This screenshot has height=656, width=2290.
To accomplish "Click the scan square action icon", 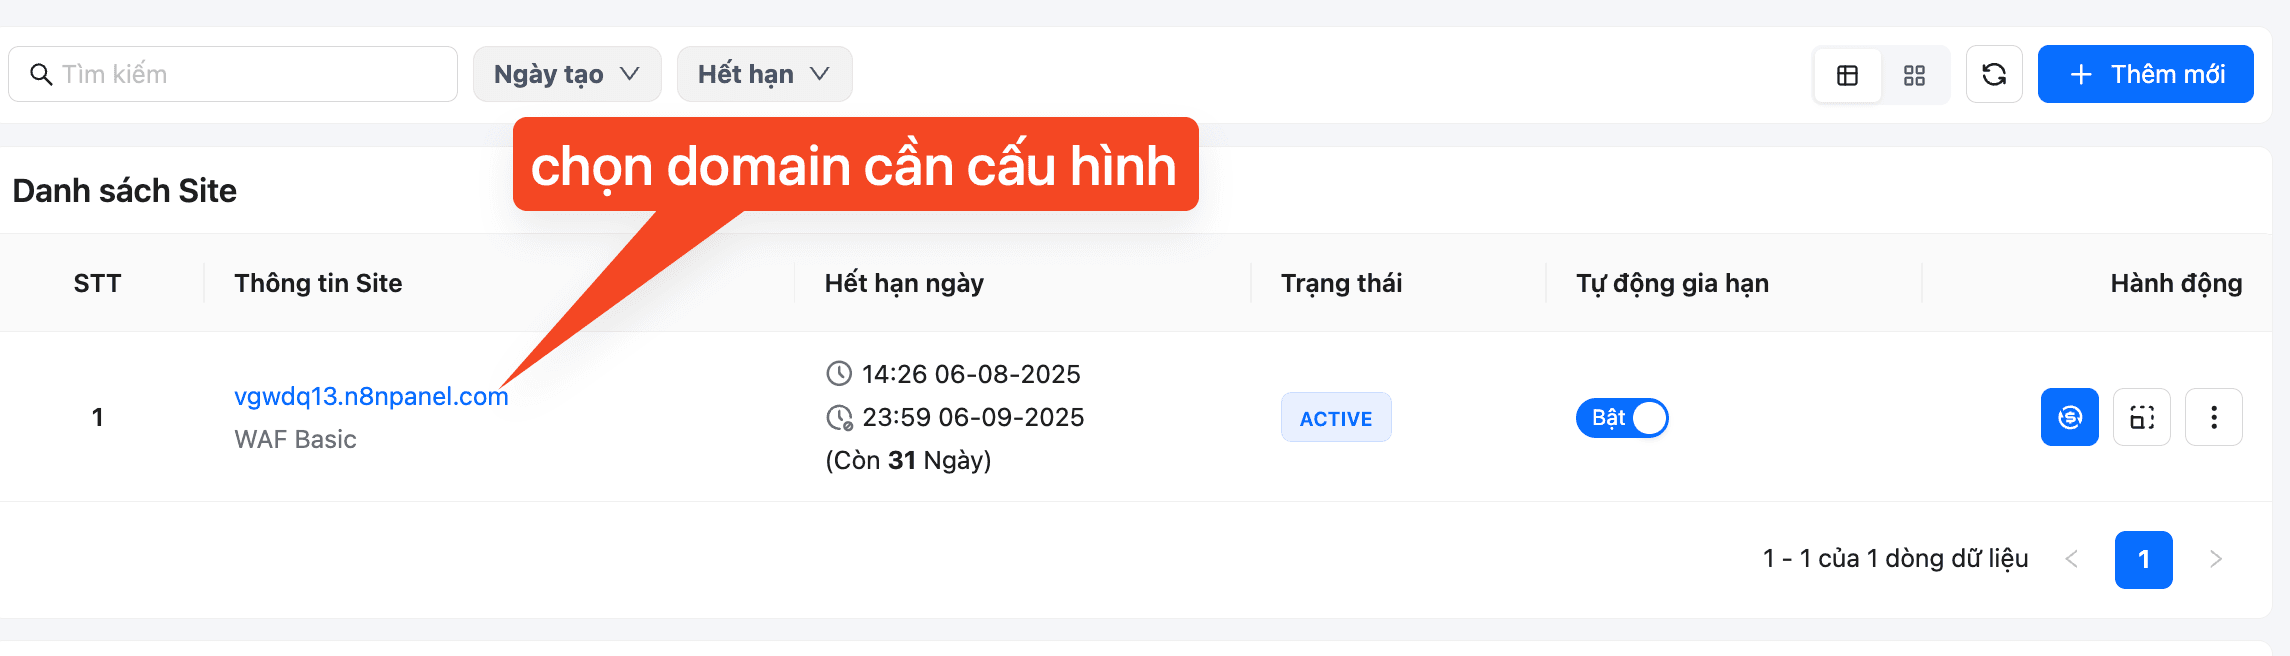I will [x=2141, y=417].
